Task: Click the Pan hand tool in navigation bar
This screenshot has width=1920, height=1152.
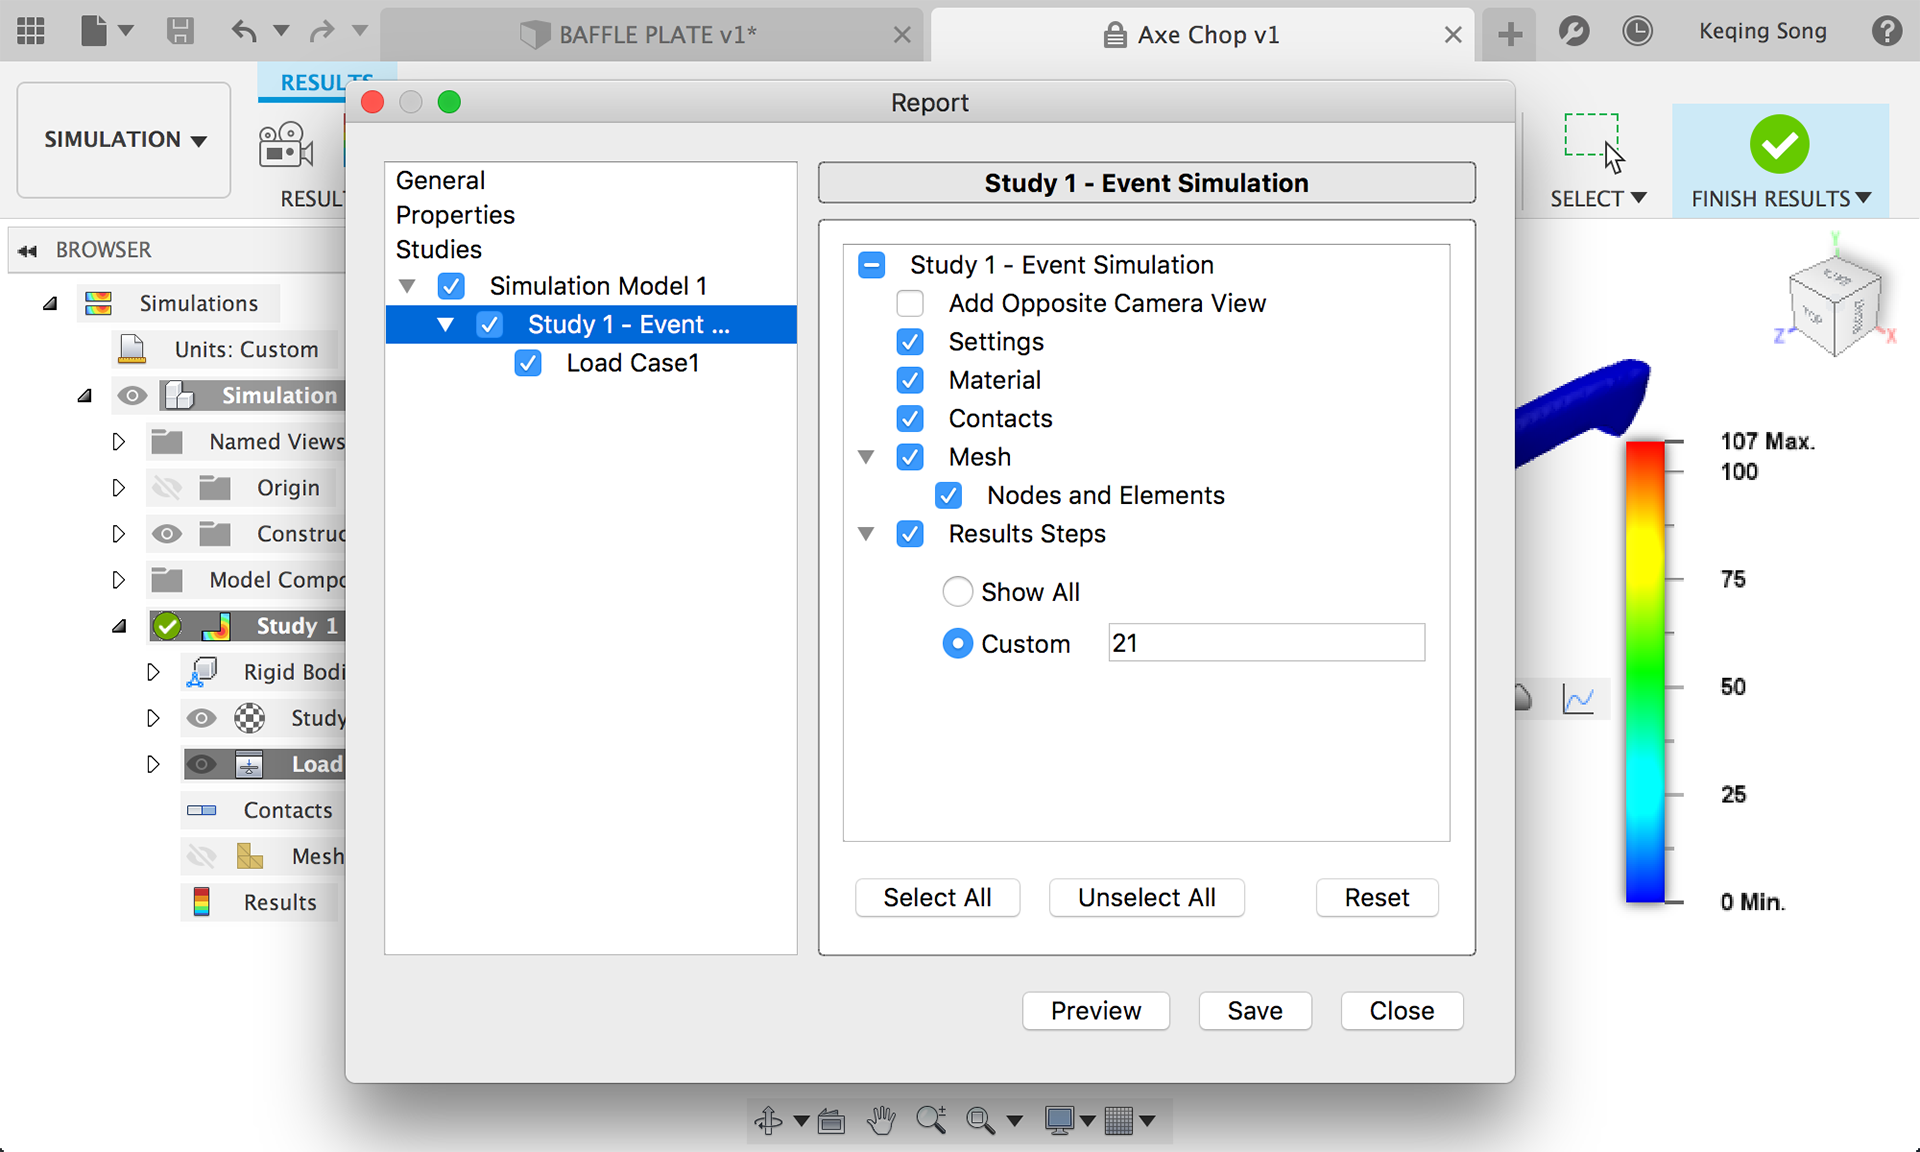Action: pos(880,1120)
